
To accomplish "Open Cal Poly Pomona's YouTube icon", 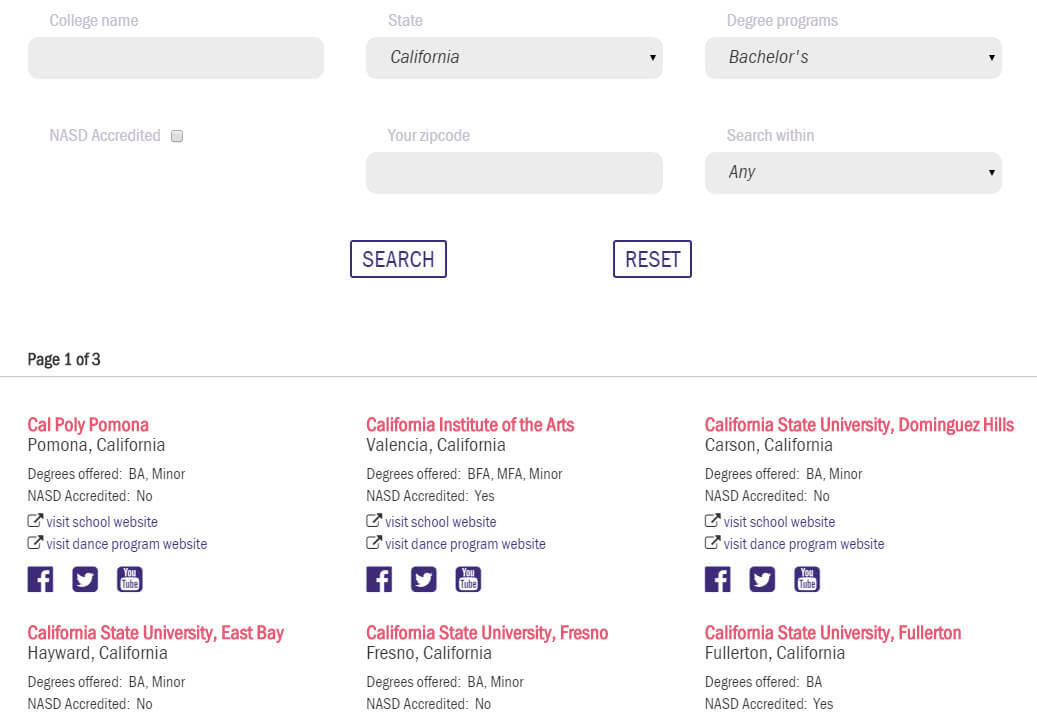I will [130, 579].
